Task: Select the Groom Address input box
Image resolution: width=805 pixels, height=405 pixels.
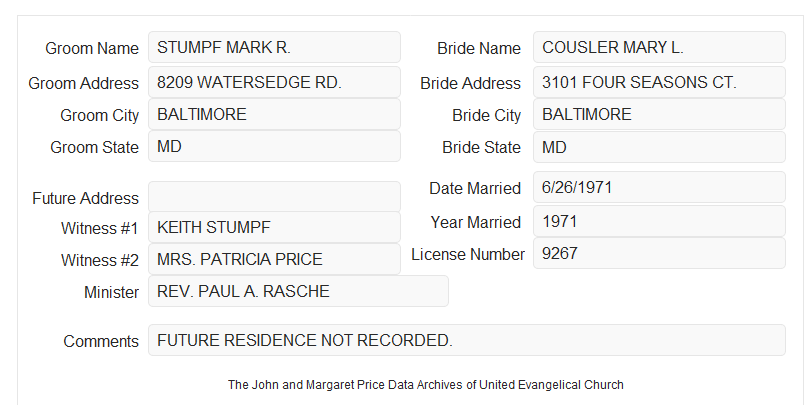Action: click(274, 82)
